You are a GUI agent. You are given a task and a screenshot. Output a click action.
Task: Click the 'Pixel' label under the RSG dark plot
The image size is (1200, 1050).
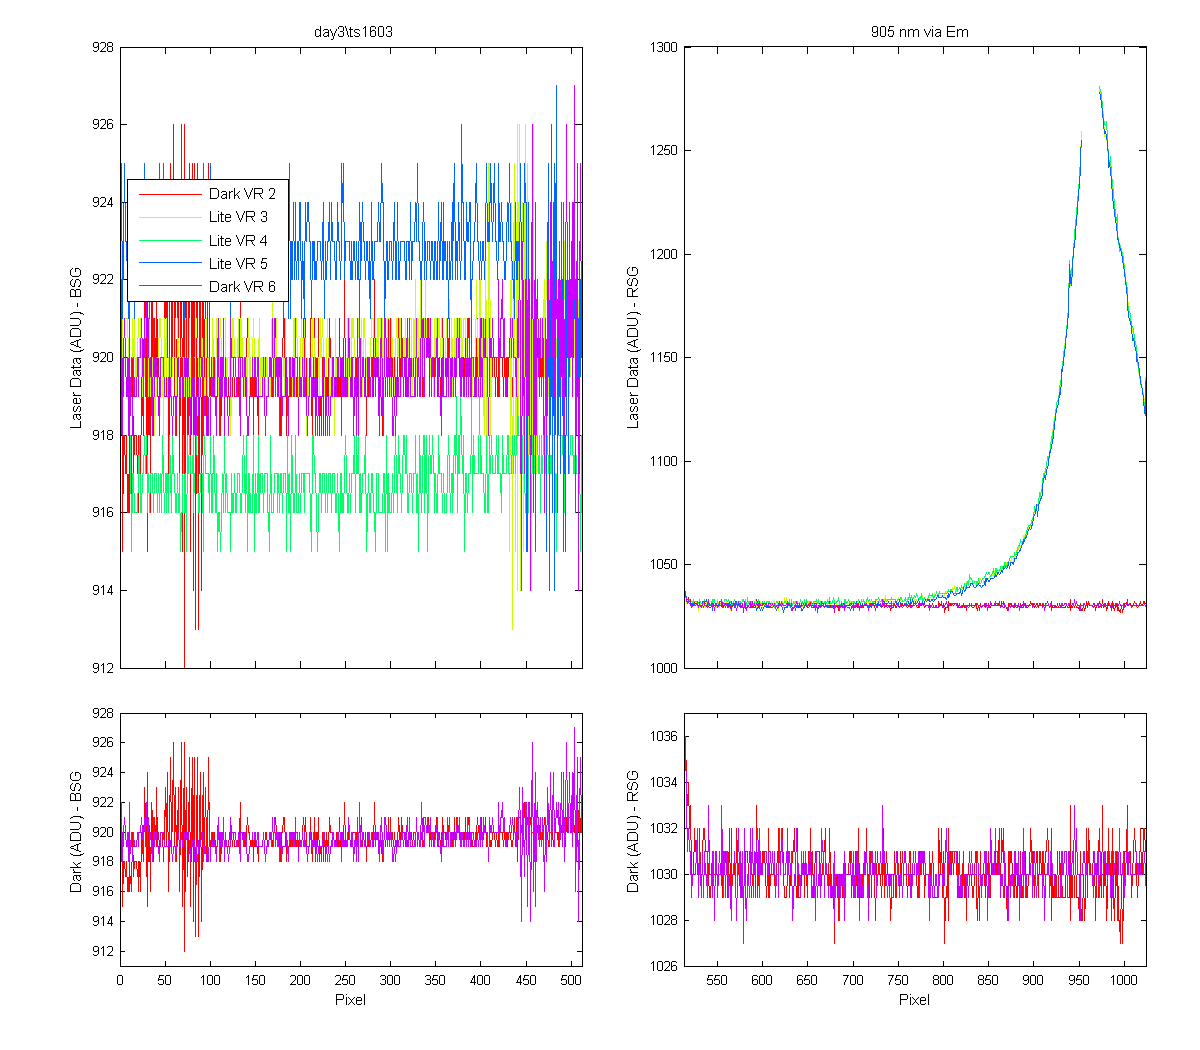tap(914, 1000)
